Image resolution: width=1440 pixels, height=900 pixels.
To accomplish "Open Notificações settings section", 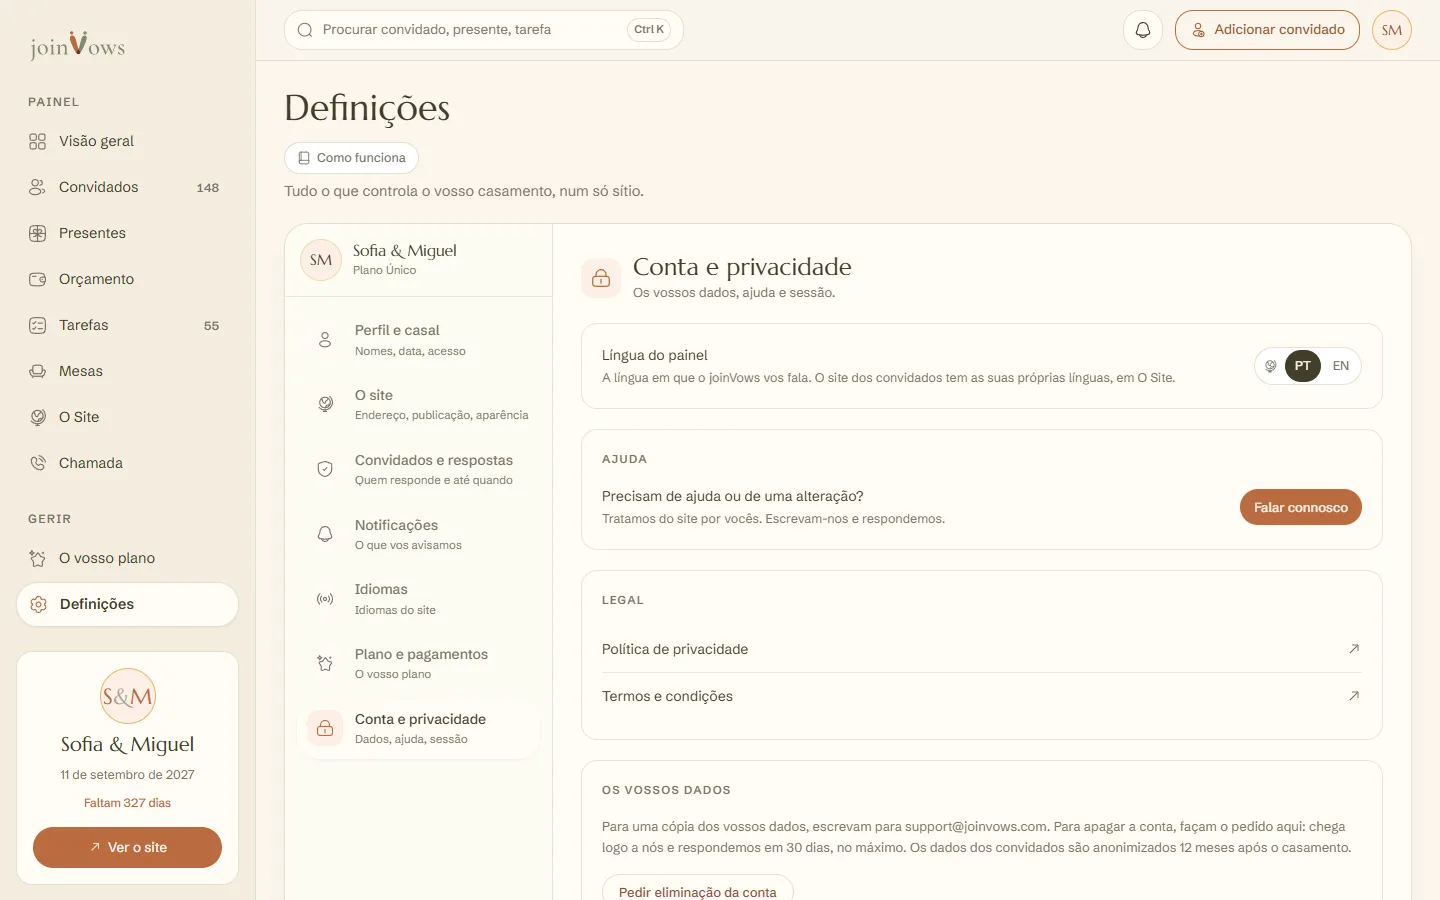I will 418,534.
